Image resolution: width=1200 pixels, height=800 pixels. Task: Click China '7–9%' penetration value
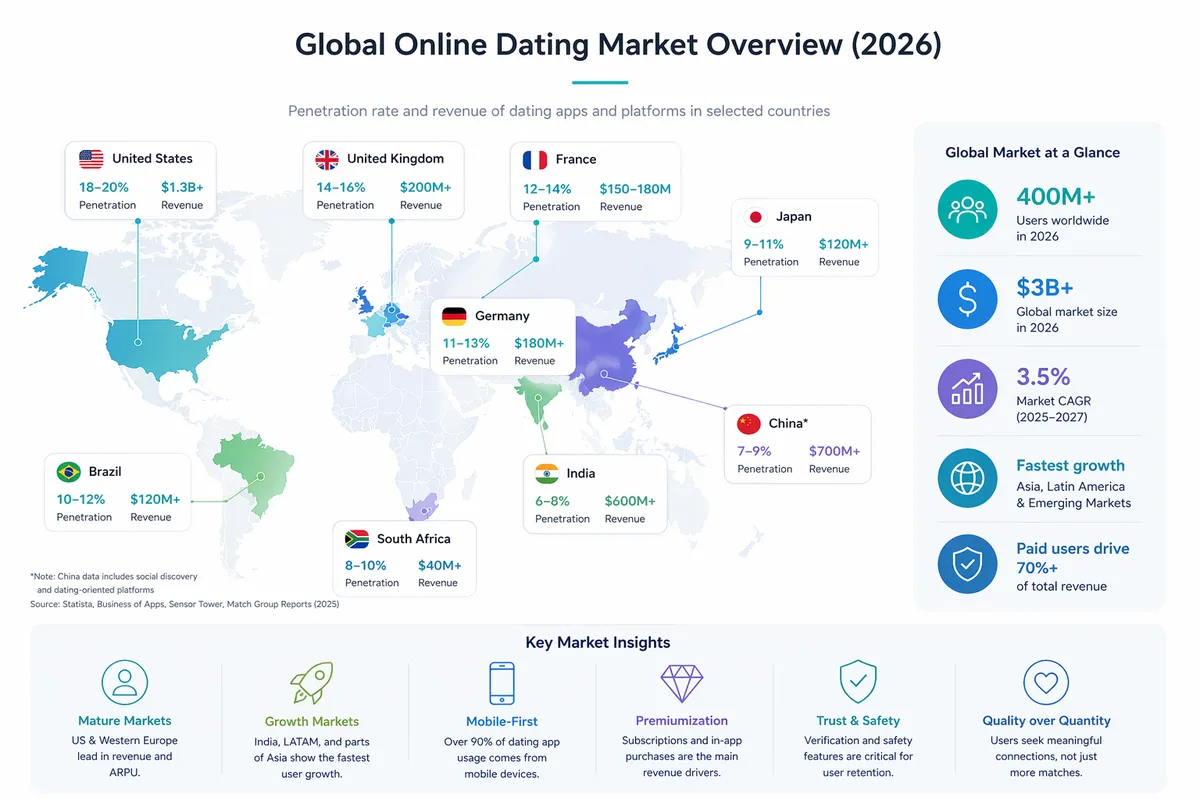pyautogui.click(x=754, y=451)
